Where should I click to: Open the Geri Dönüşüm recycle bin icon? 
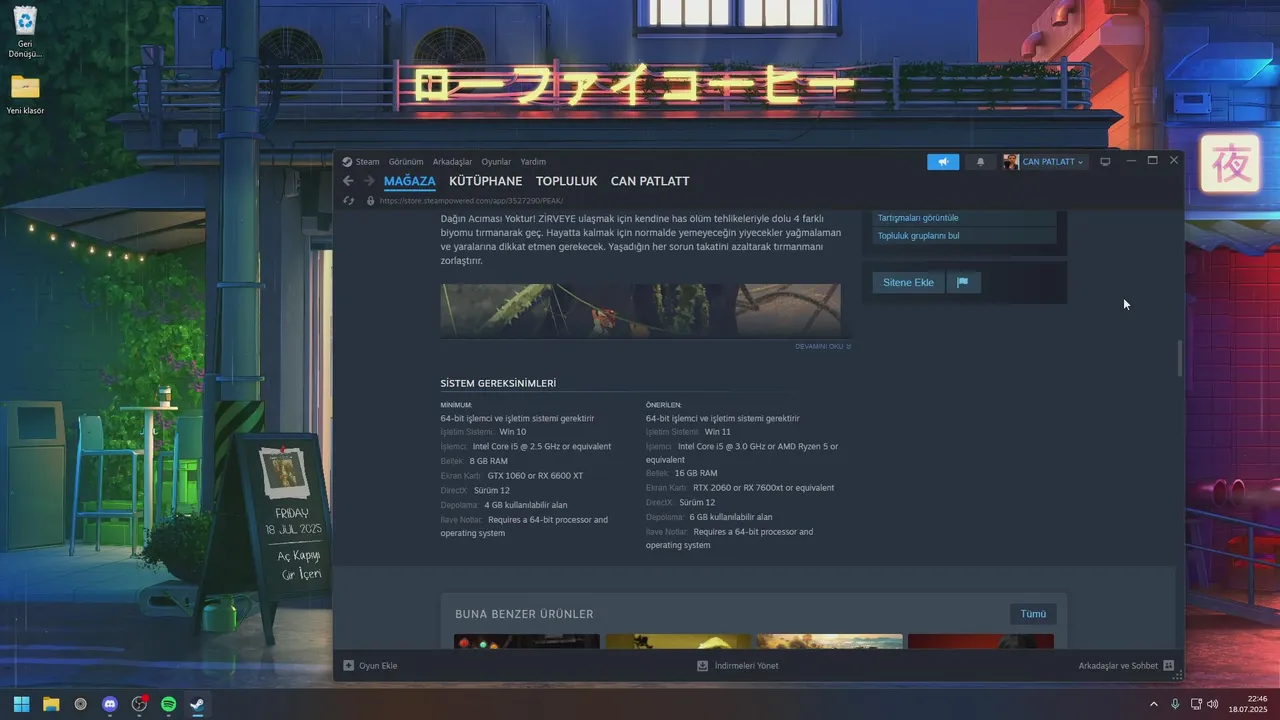click(25, 32)
